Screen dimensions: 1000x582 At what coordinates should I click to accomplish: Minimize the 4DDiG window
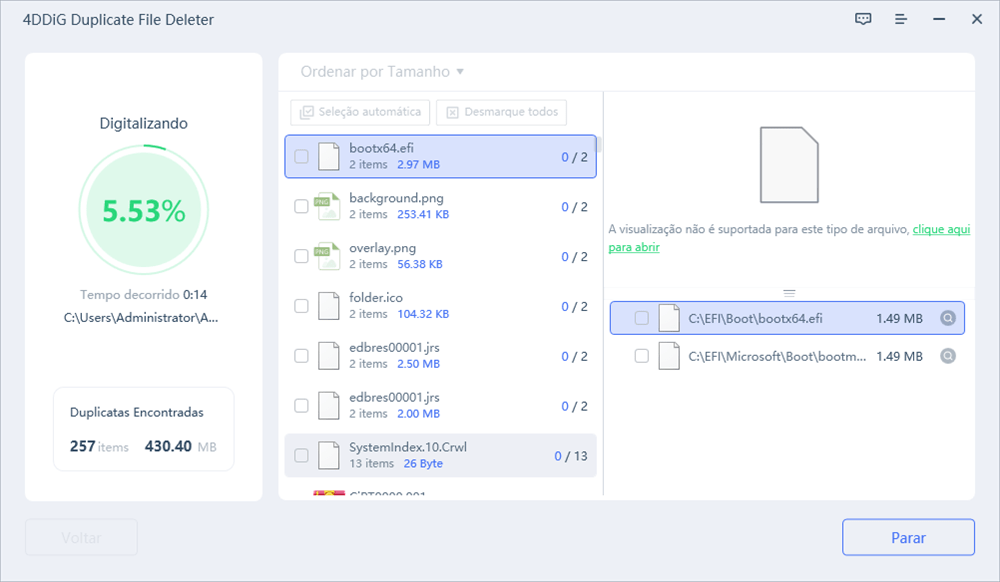tap(939, 19)
